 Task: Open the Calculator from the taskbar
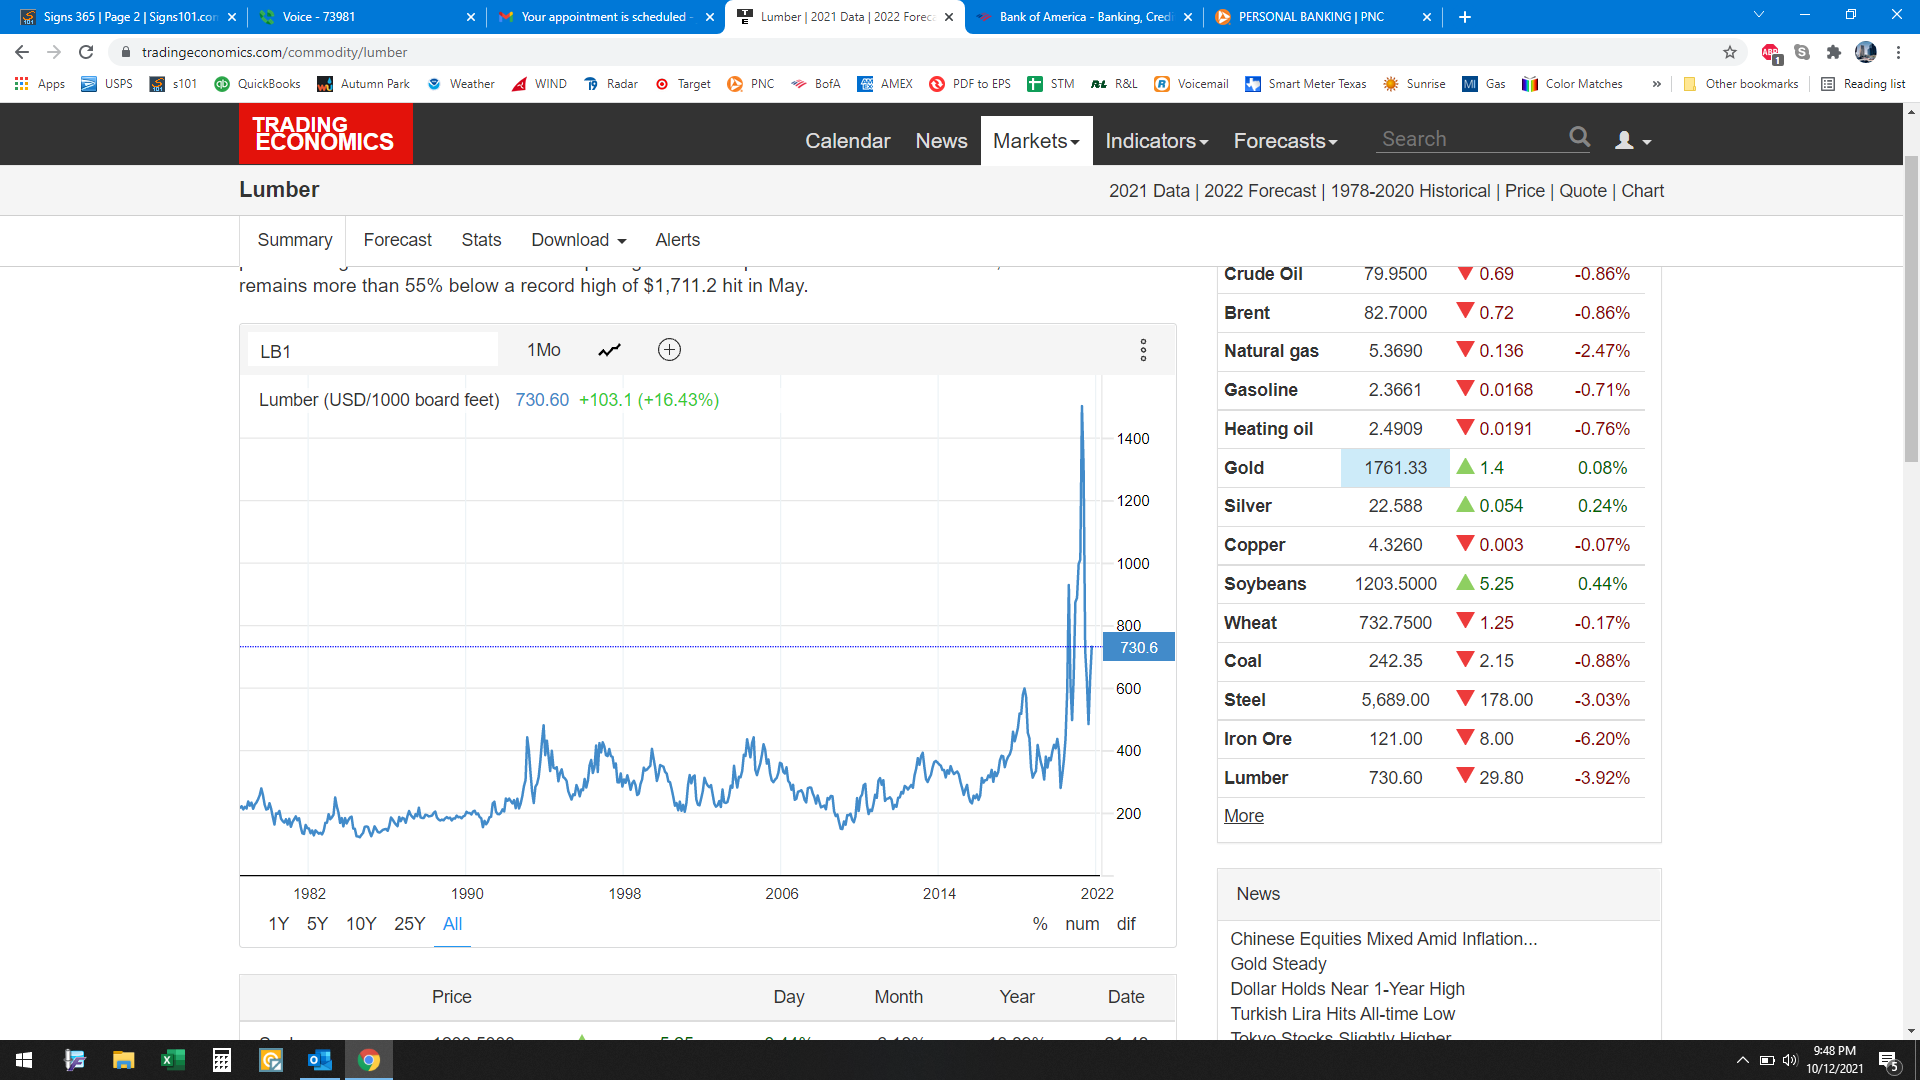point(222,1060)
